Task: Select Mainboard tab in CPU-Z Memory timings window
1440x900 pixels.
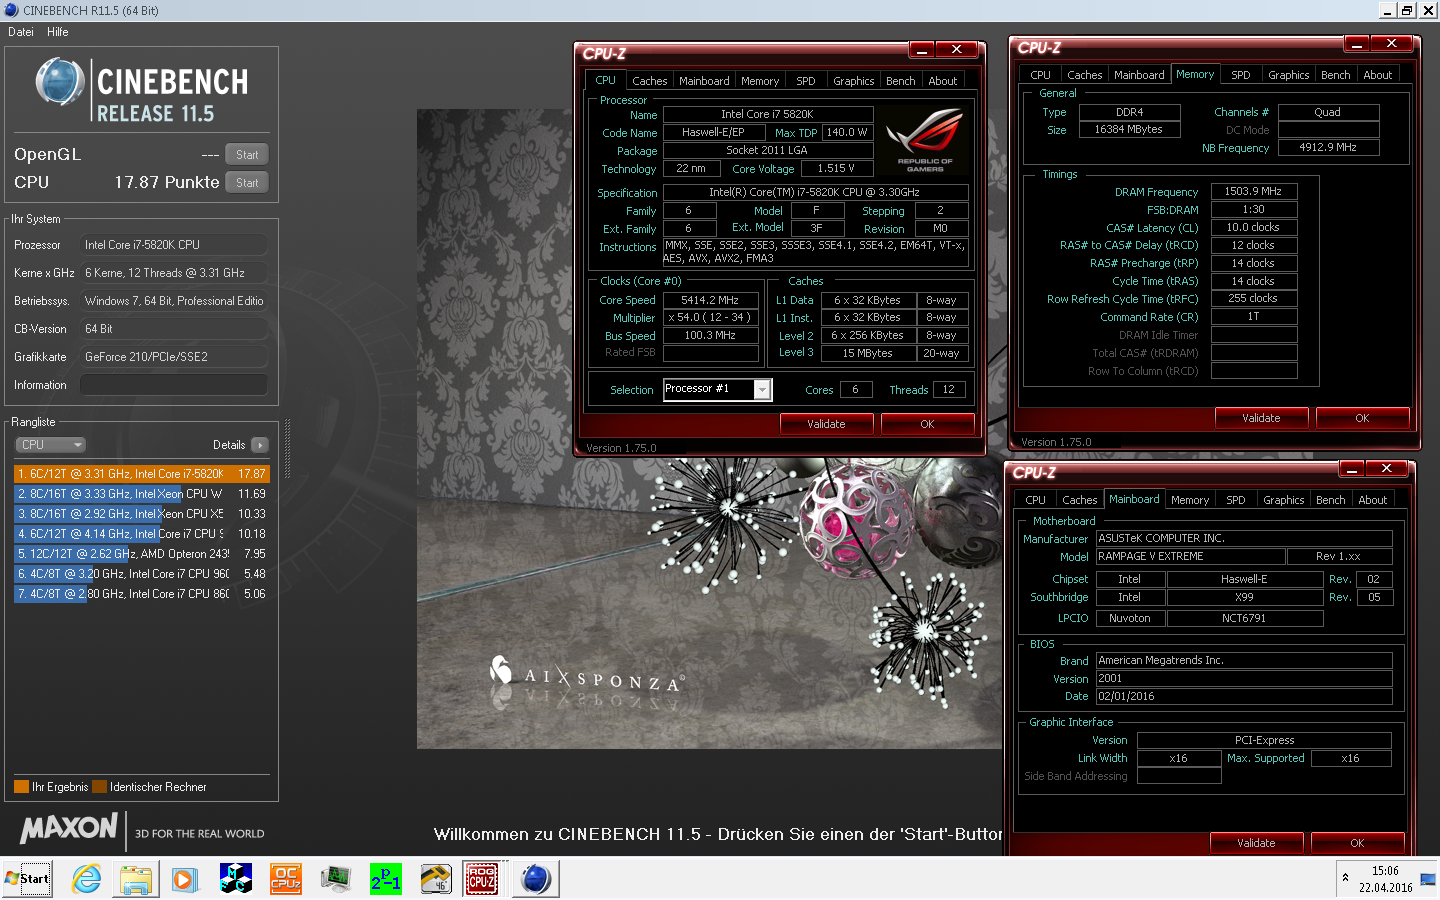Action: coord(1139,75)
